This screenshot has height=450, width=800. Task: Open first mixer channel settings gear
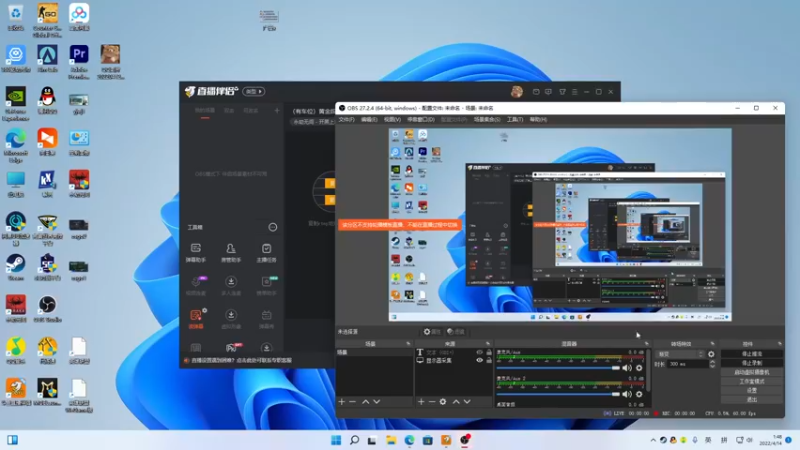click(639, 368)
